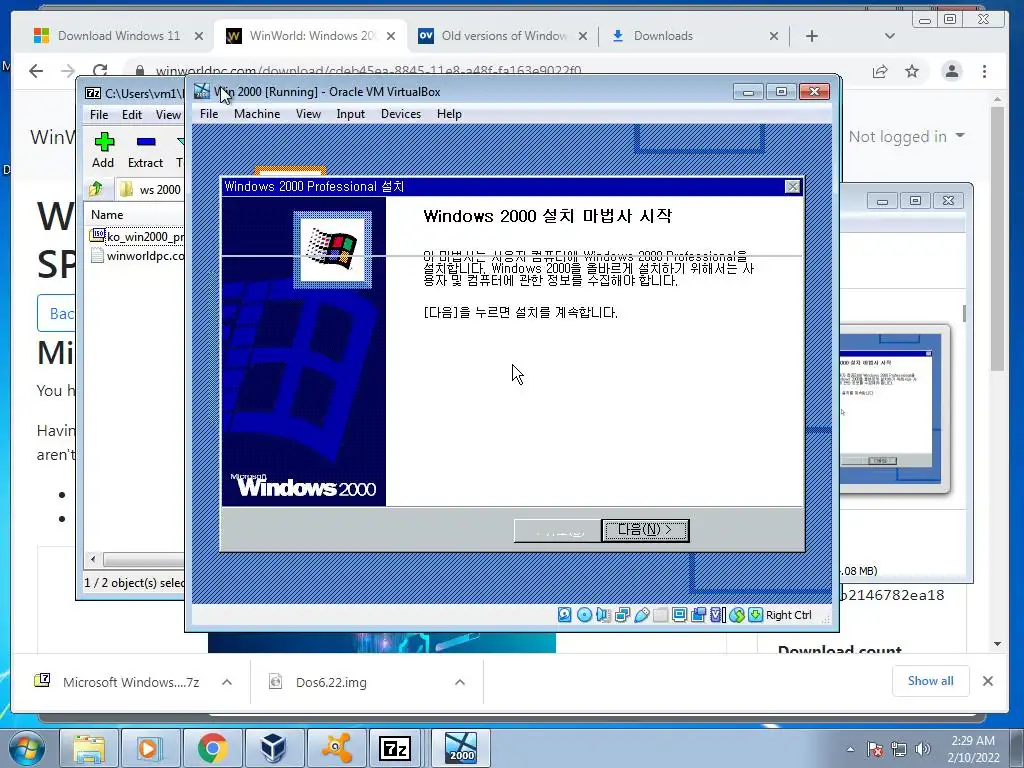Click the VM preview thumbnail behind VirtualBox
The height and width of the screenshot is (768, 1024).
pos(894,409)
